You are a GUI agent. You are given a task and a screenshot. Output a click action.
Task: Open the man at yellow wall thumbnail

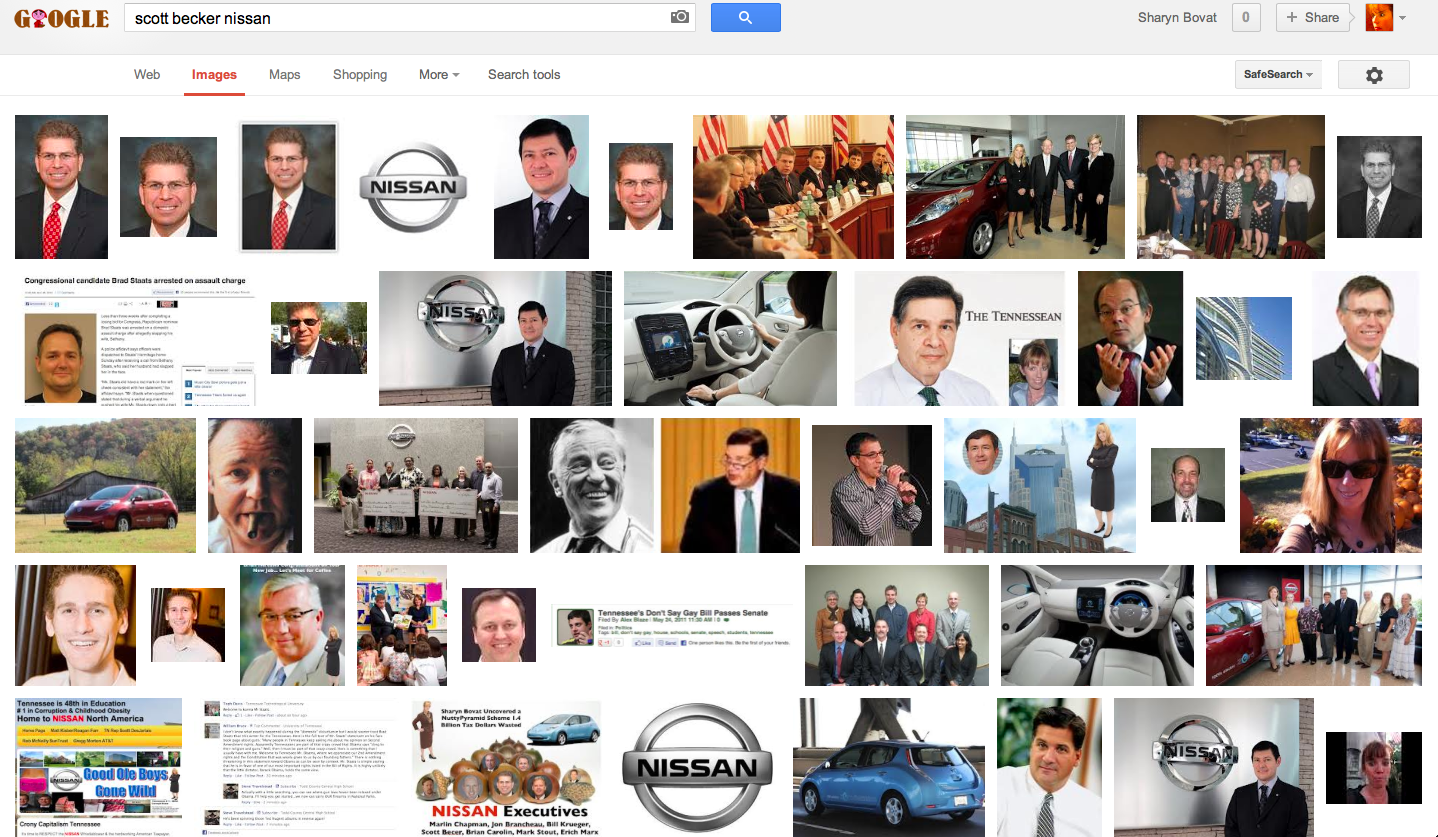pos(730,485)
